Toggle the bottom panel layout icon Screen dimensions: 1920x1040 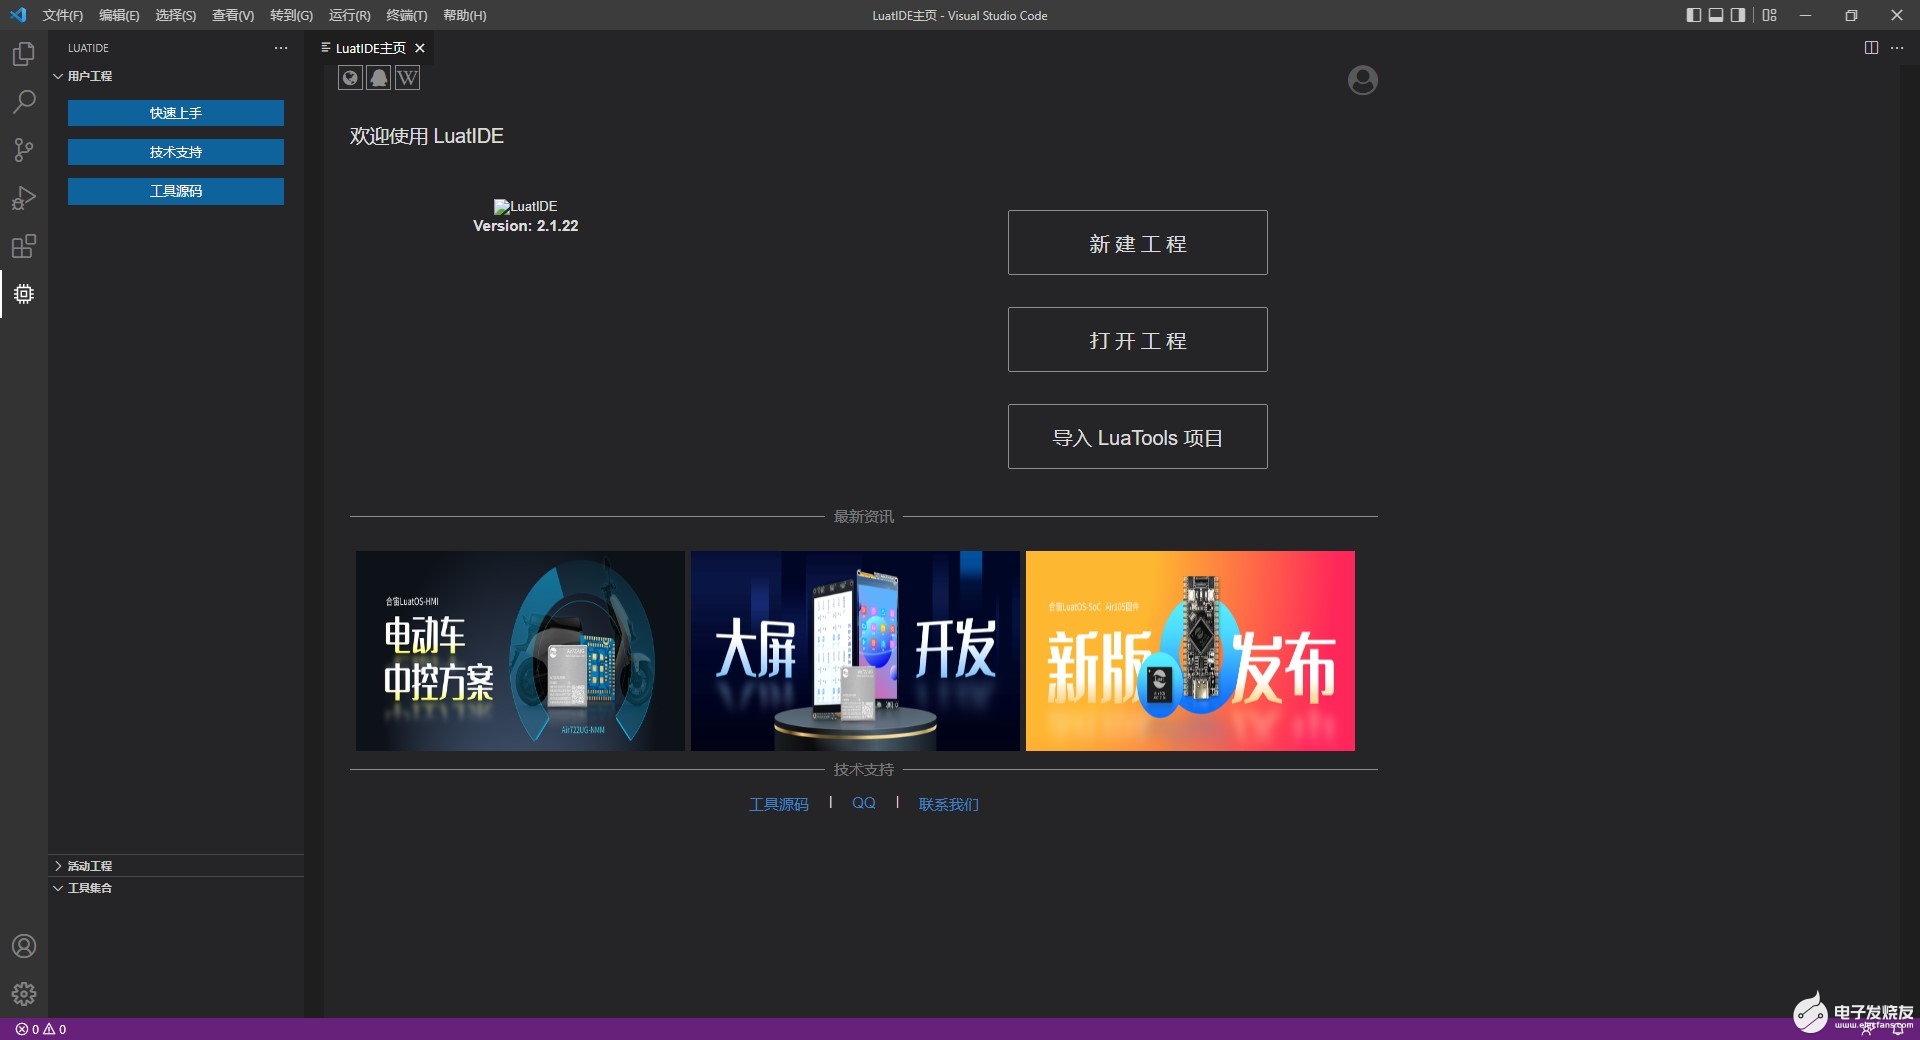point(1716,15)
